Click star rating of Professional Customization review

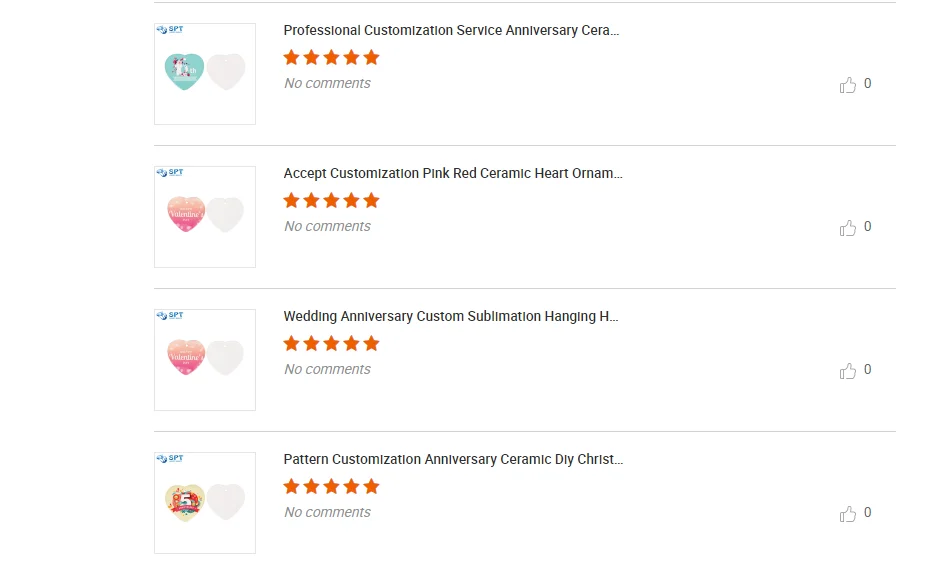(331, 58)
